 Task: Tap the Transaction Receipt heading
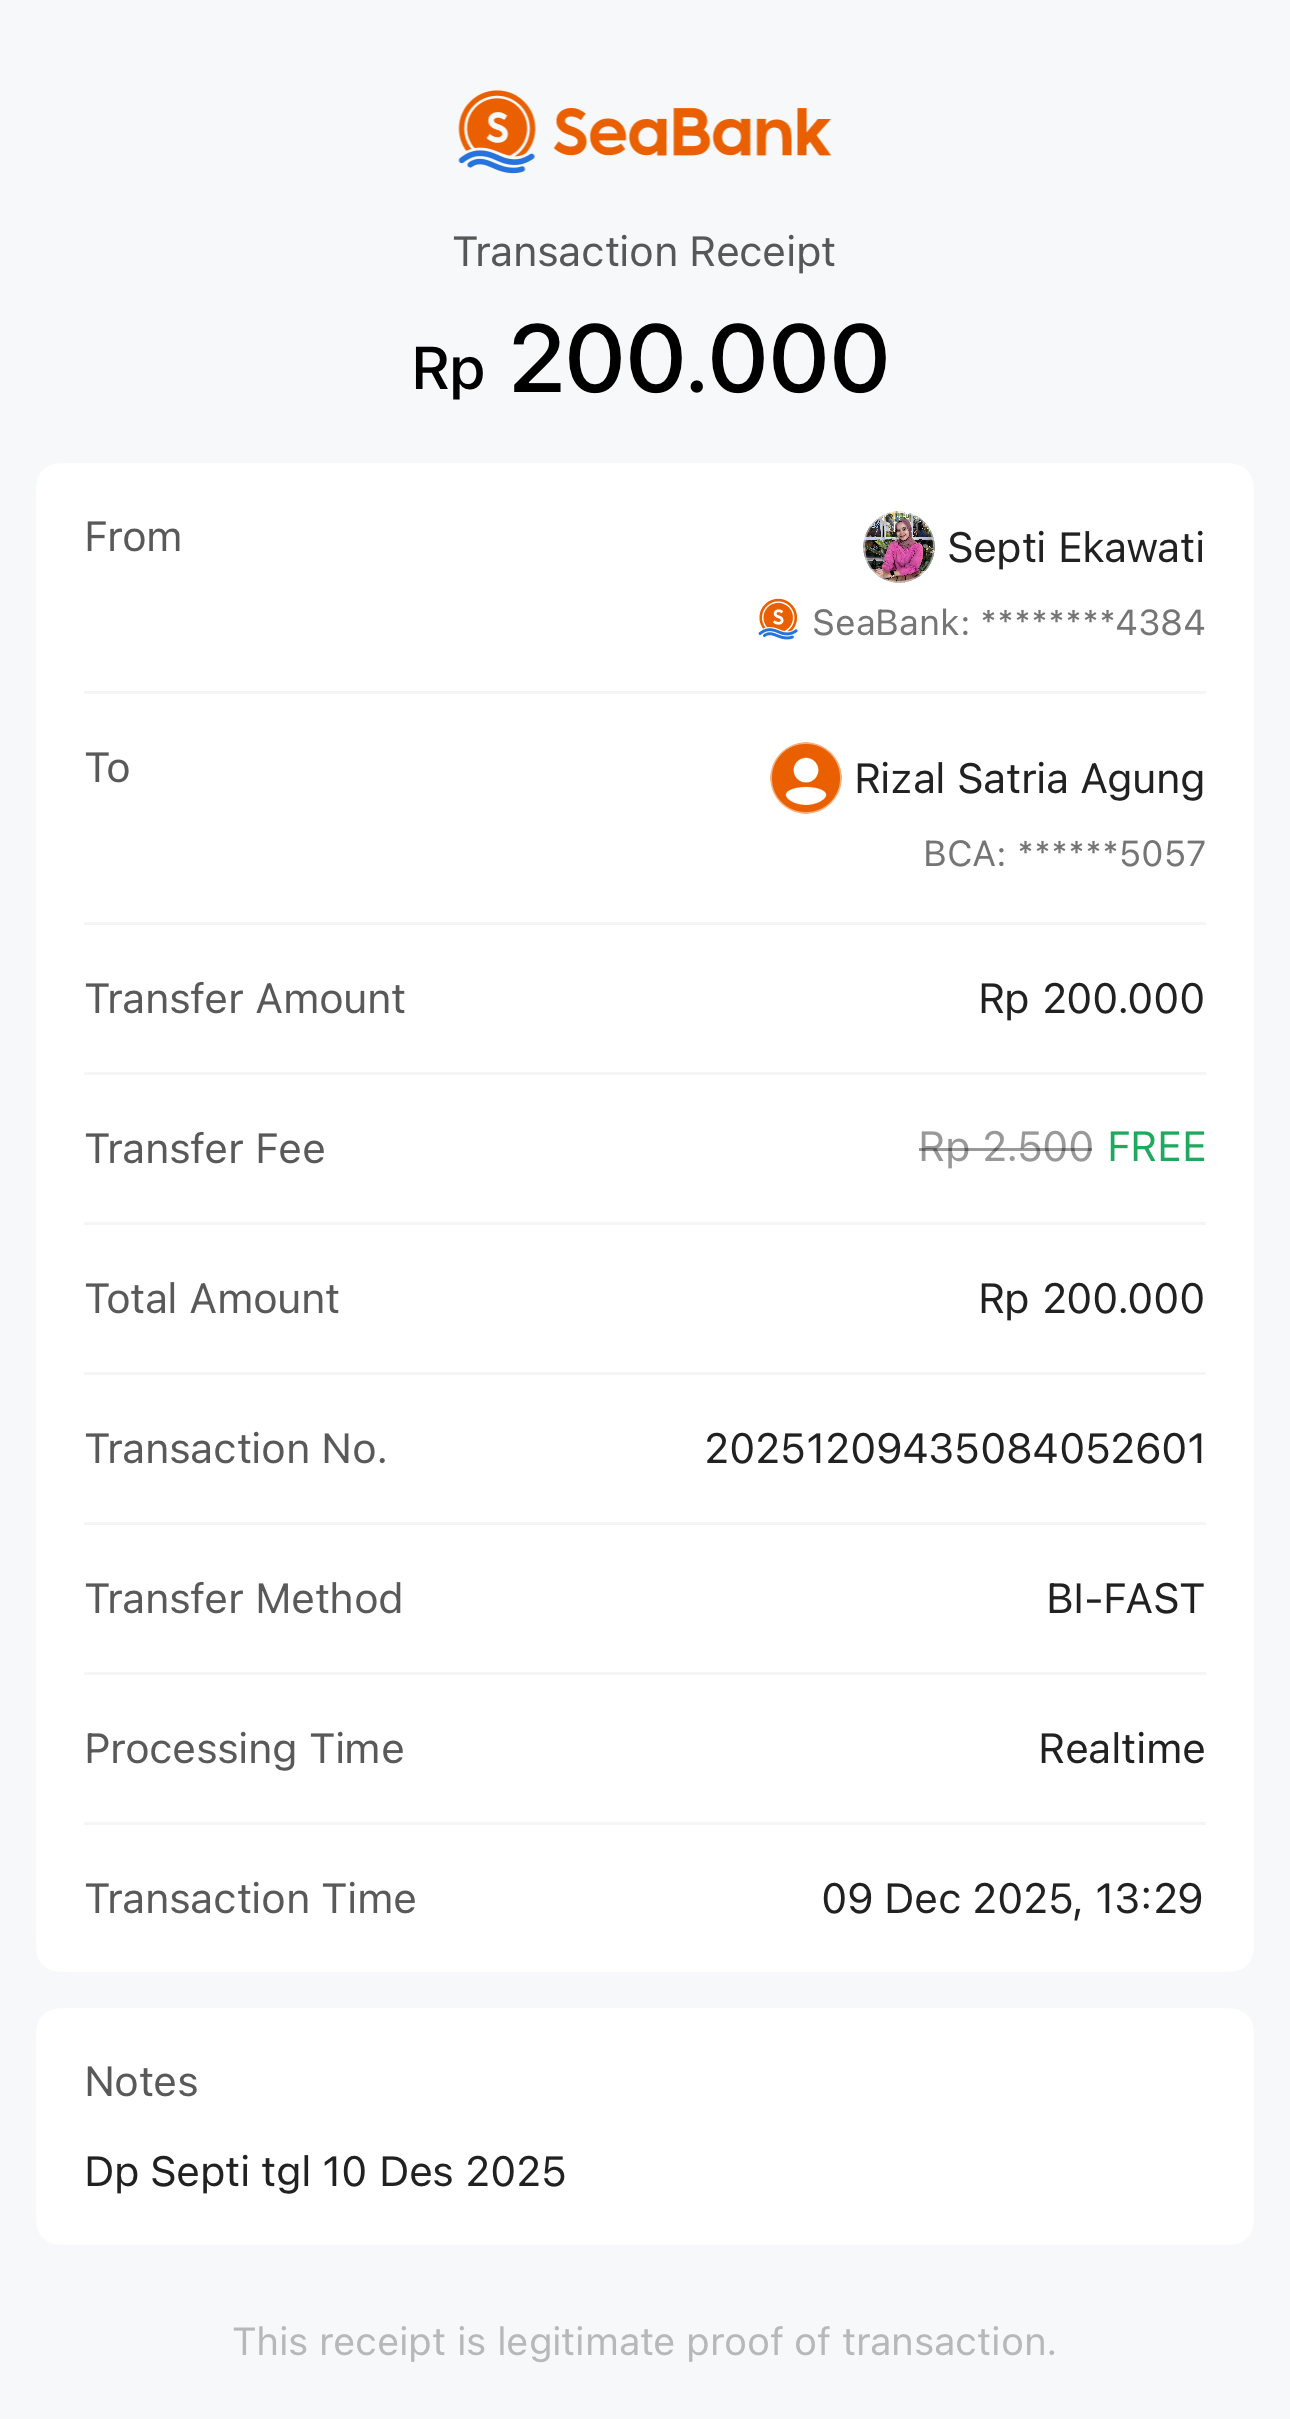click(x=644, y=252)
